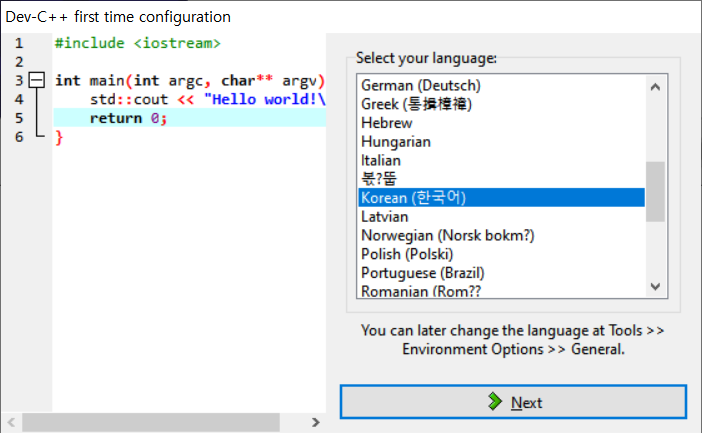Pick Norwegian (Norsk bokm?) language

[x=501, y=235]
